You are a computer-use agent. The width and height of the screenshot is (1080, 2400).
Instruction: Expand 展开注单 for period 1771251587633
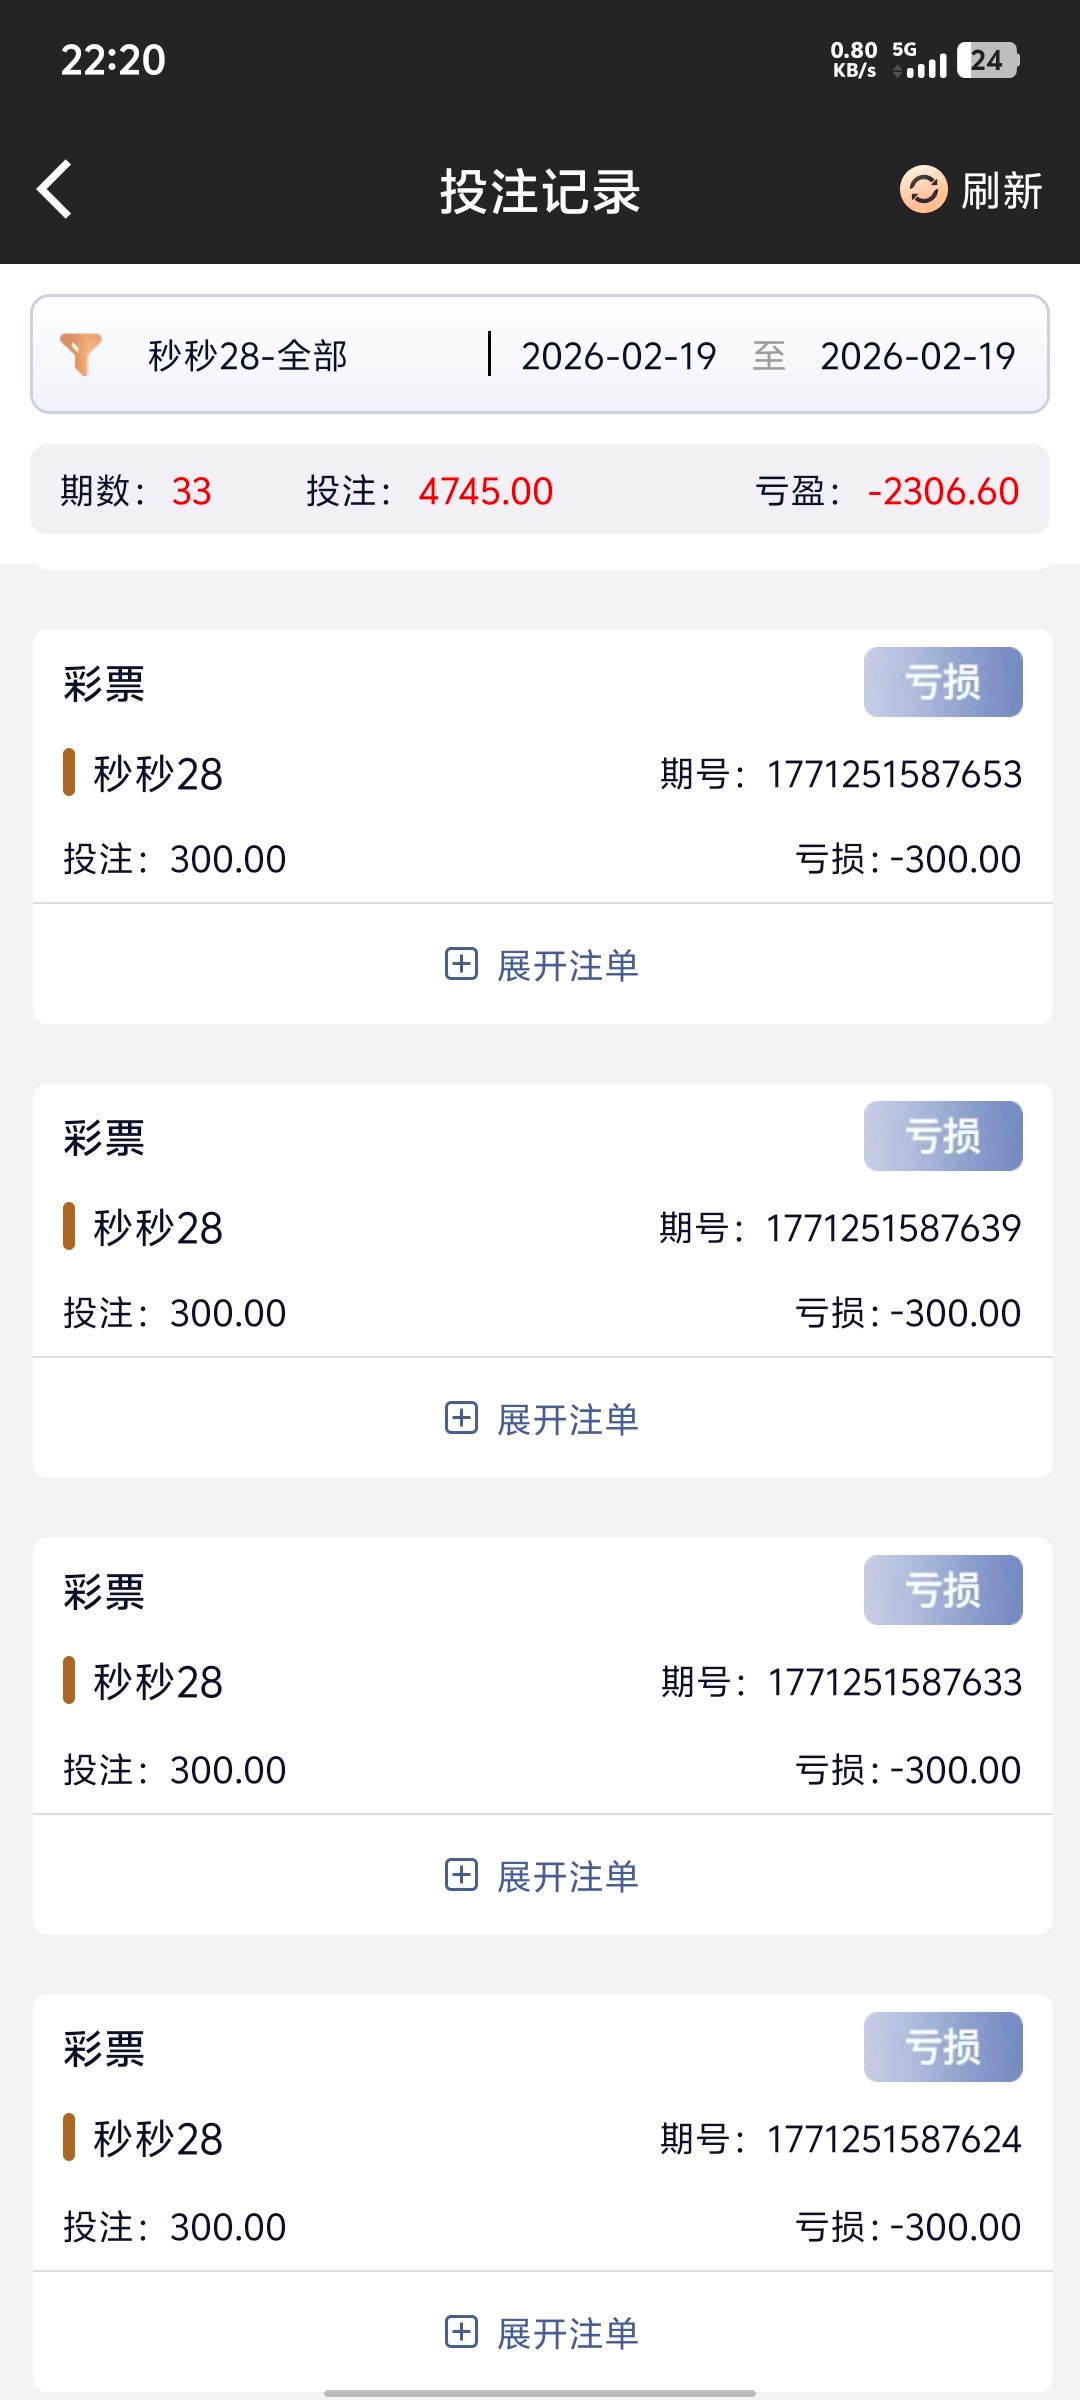[x=567, y=1876]
